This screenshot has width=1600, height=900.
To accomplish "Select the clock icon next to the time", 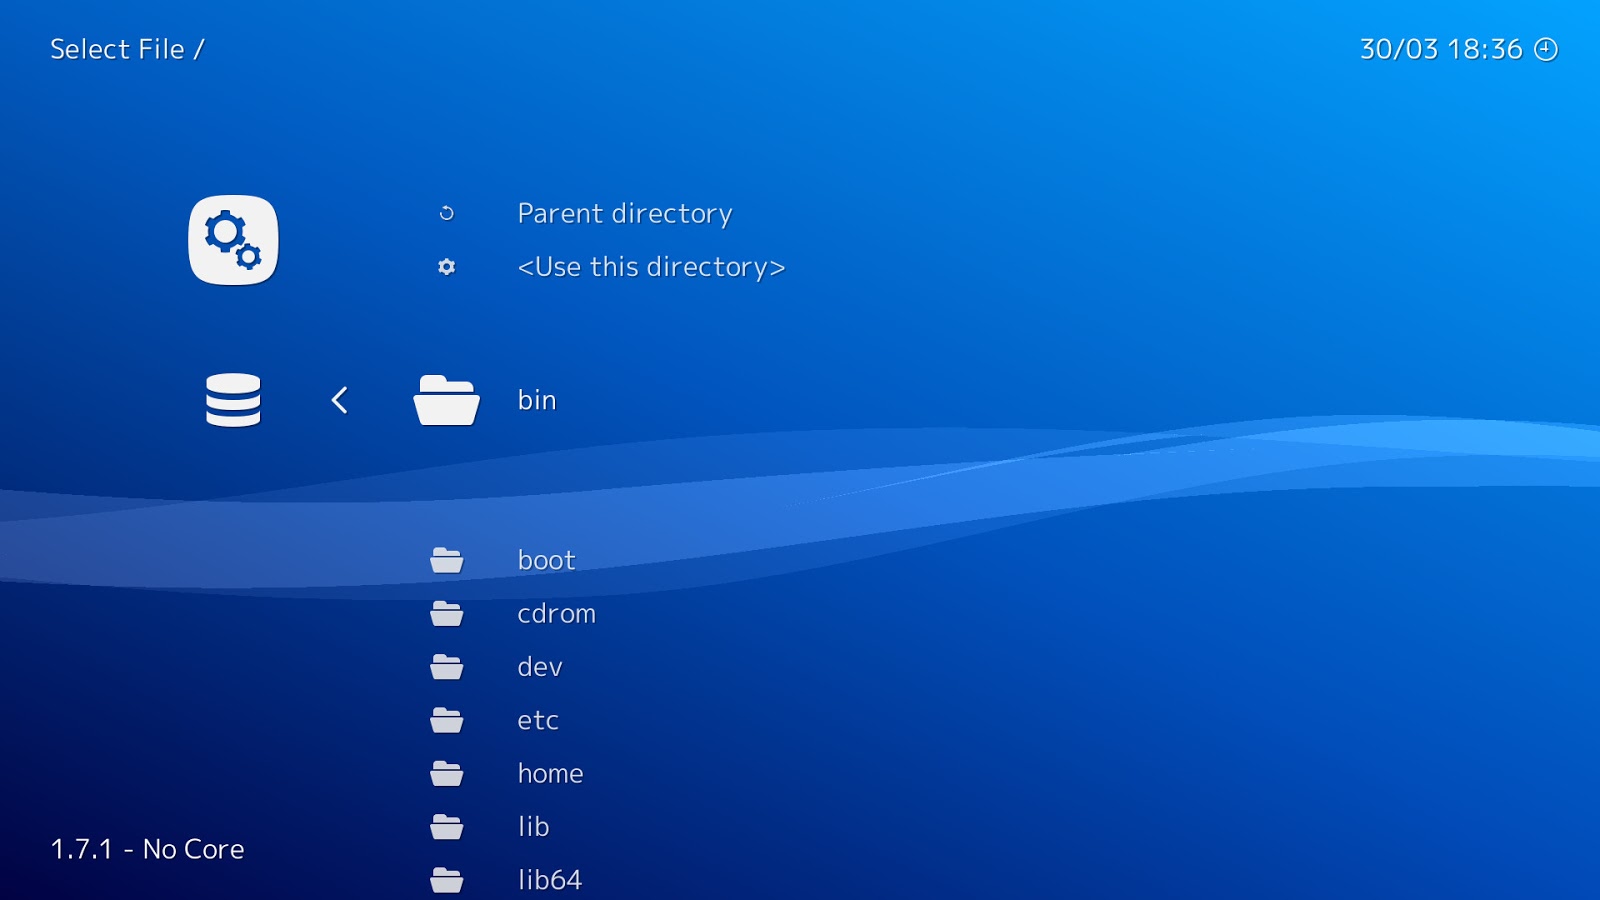I will point(1545,48).
